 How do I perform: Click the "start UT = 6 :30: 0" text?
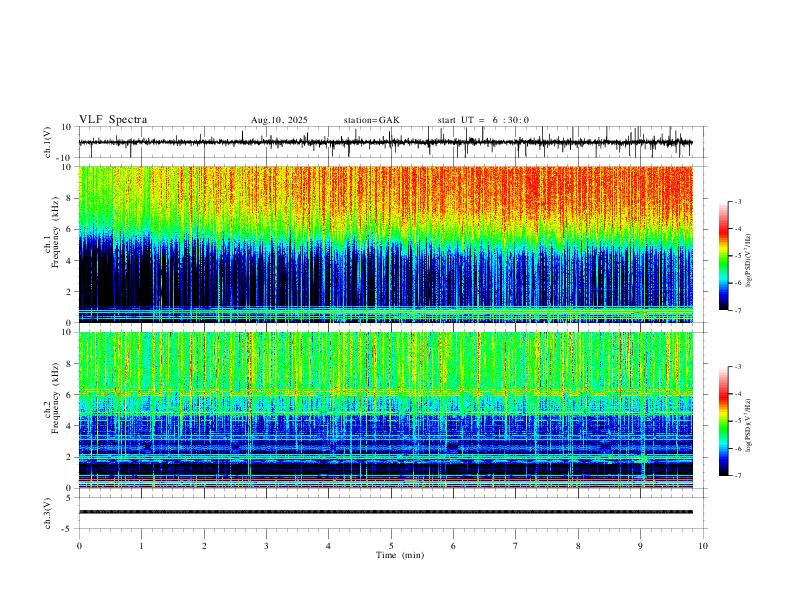483,120
